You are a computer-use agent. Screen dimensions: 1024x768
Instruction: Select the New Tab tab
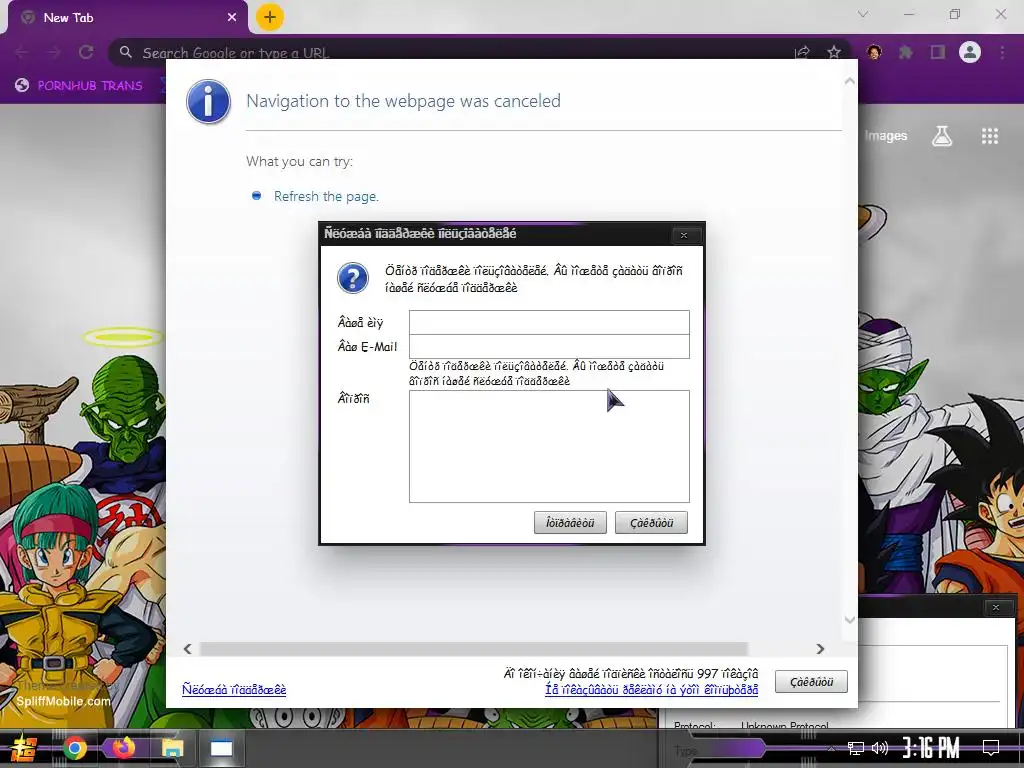coord(127,18)
